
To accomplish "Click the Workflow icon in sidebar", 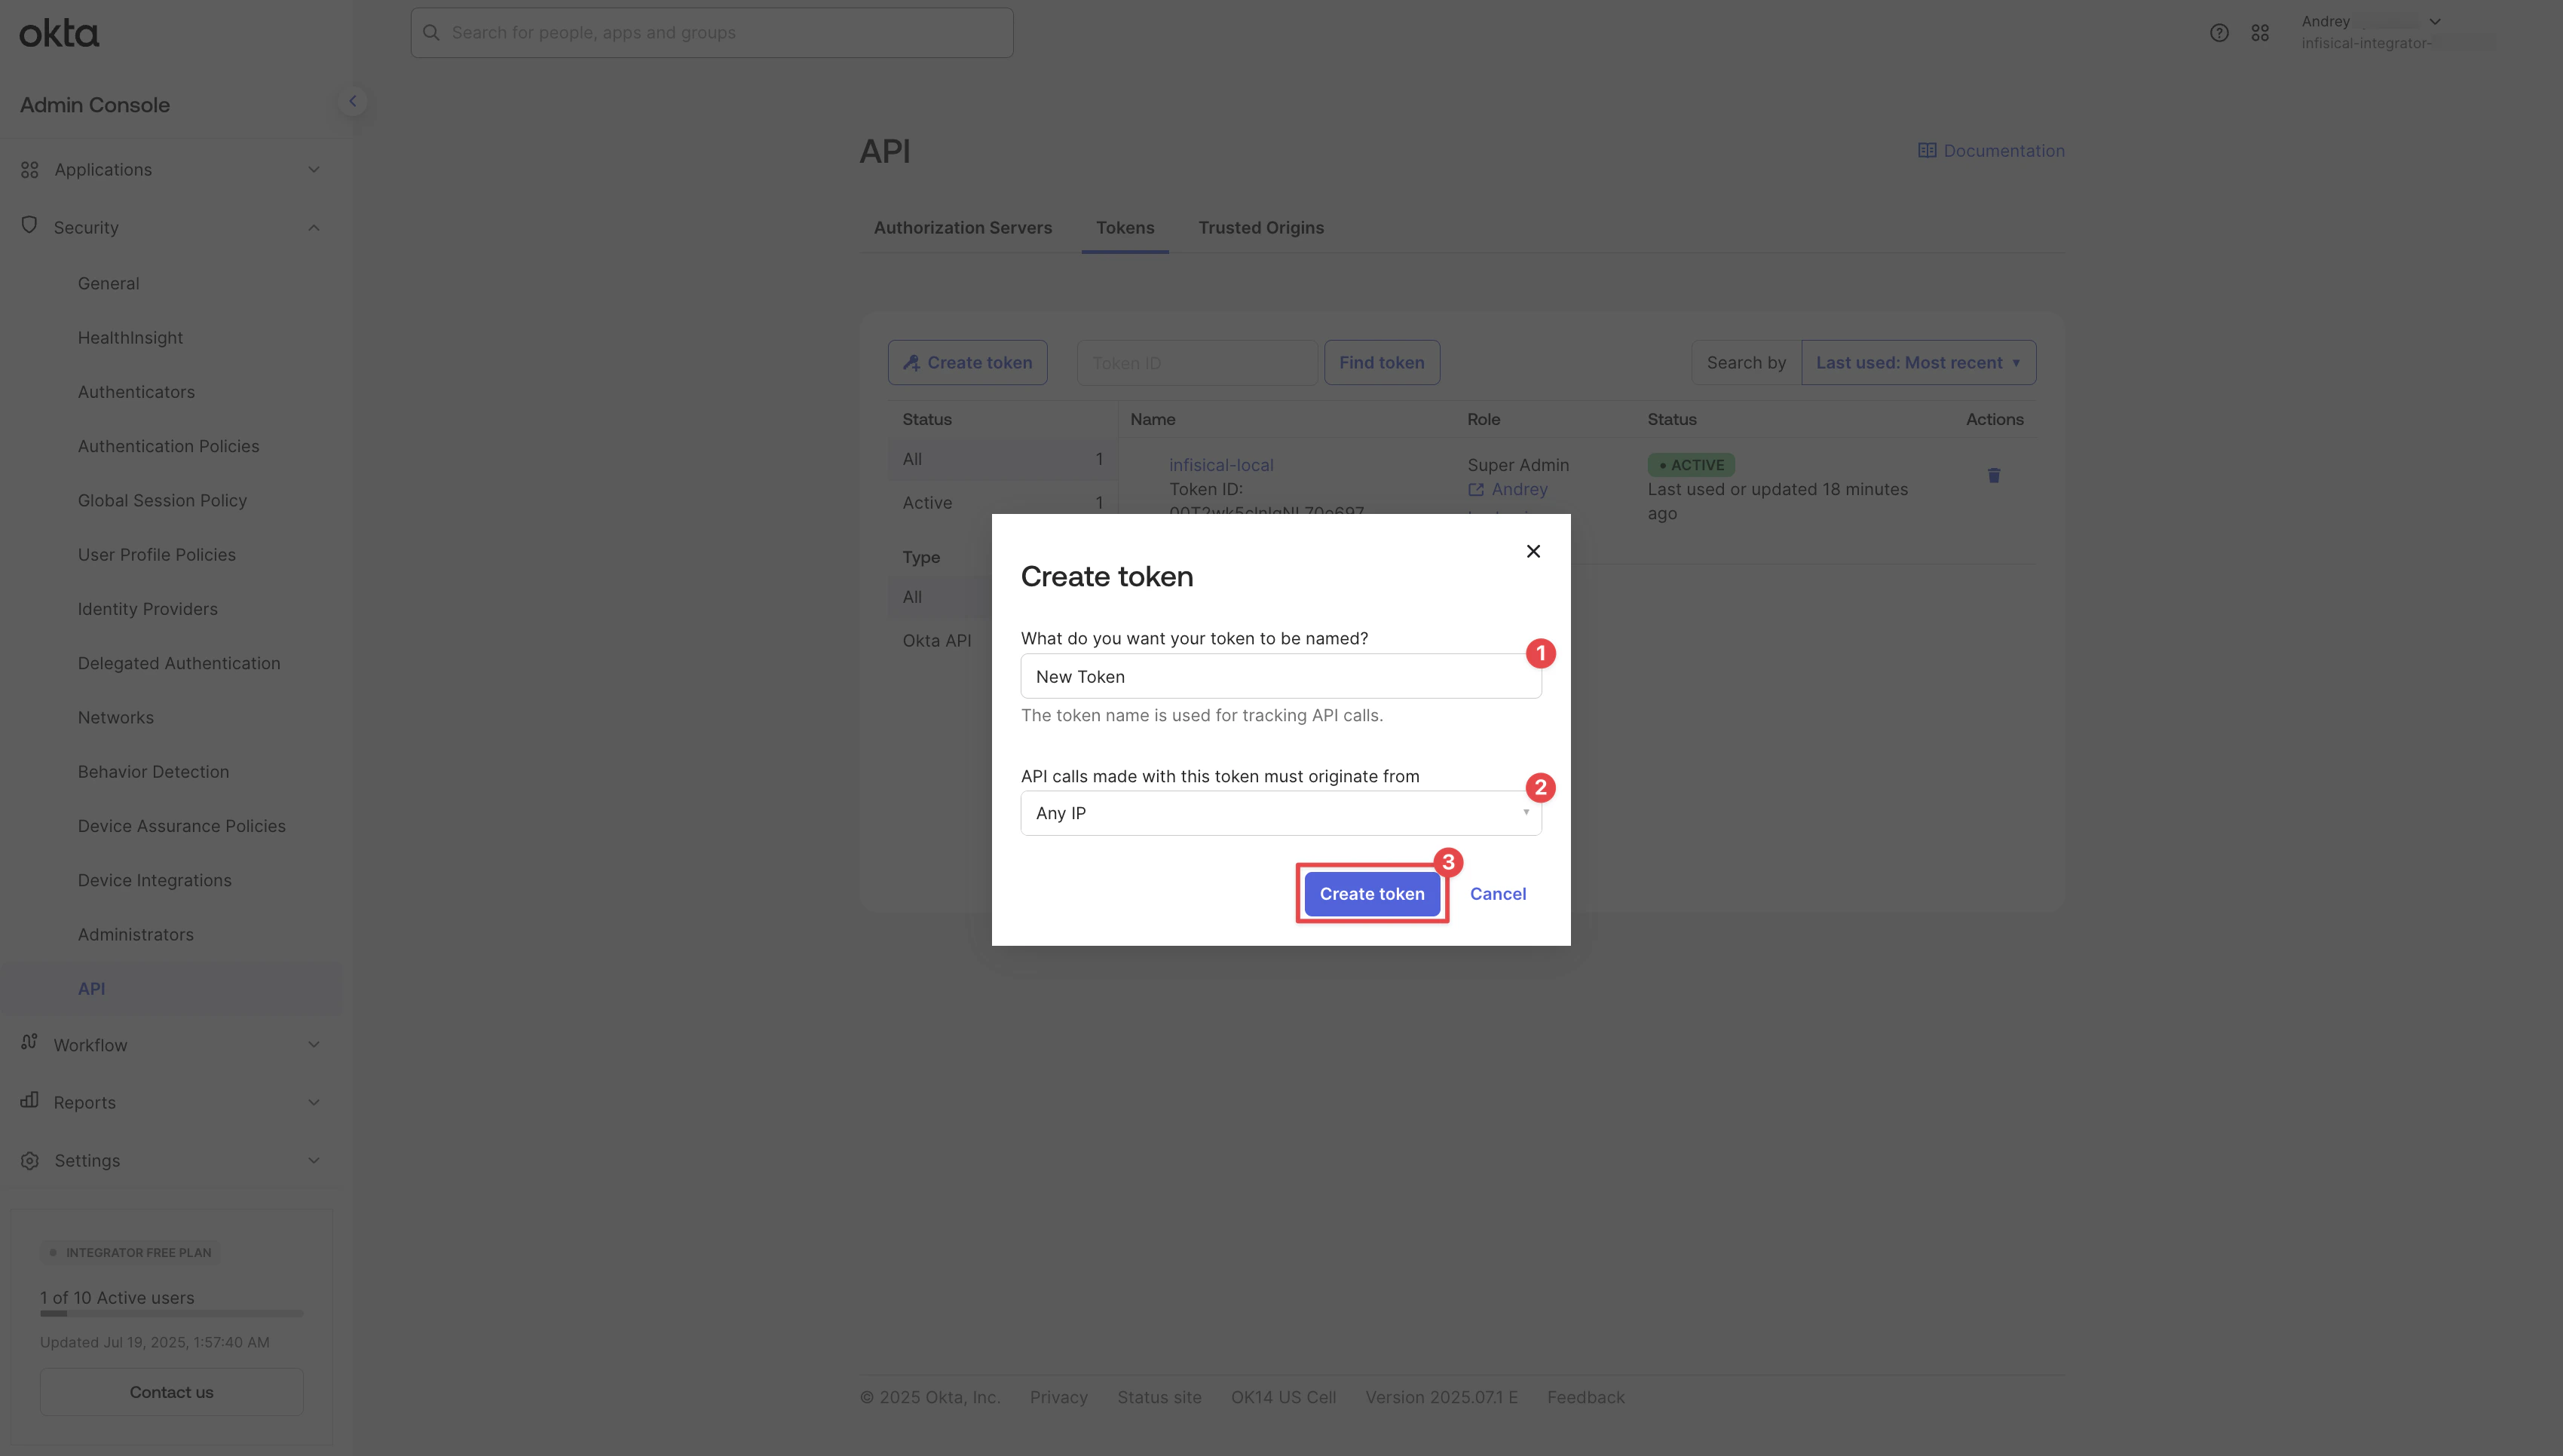I will click(x=29, y=1043).
